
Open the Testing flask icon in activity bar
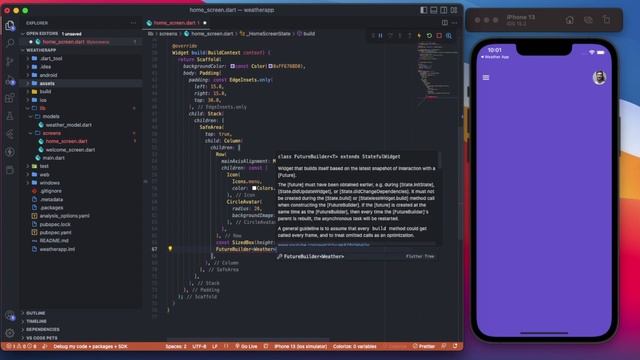(x=10, y=116)
